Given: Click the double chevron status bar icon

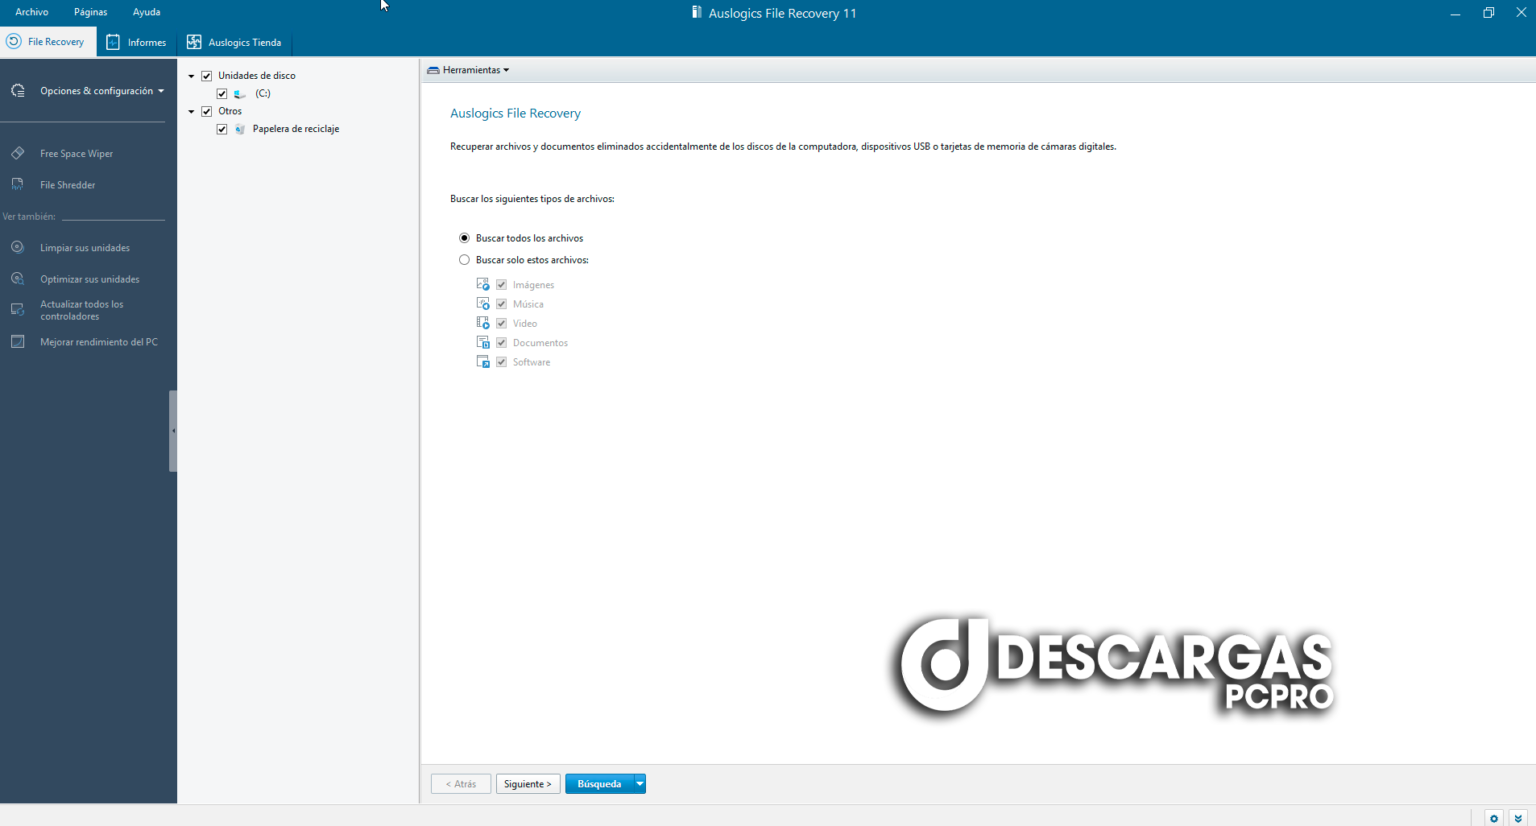Looking at the screenshot, I should [1518, 818].
